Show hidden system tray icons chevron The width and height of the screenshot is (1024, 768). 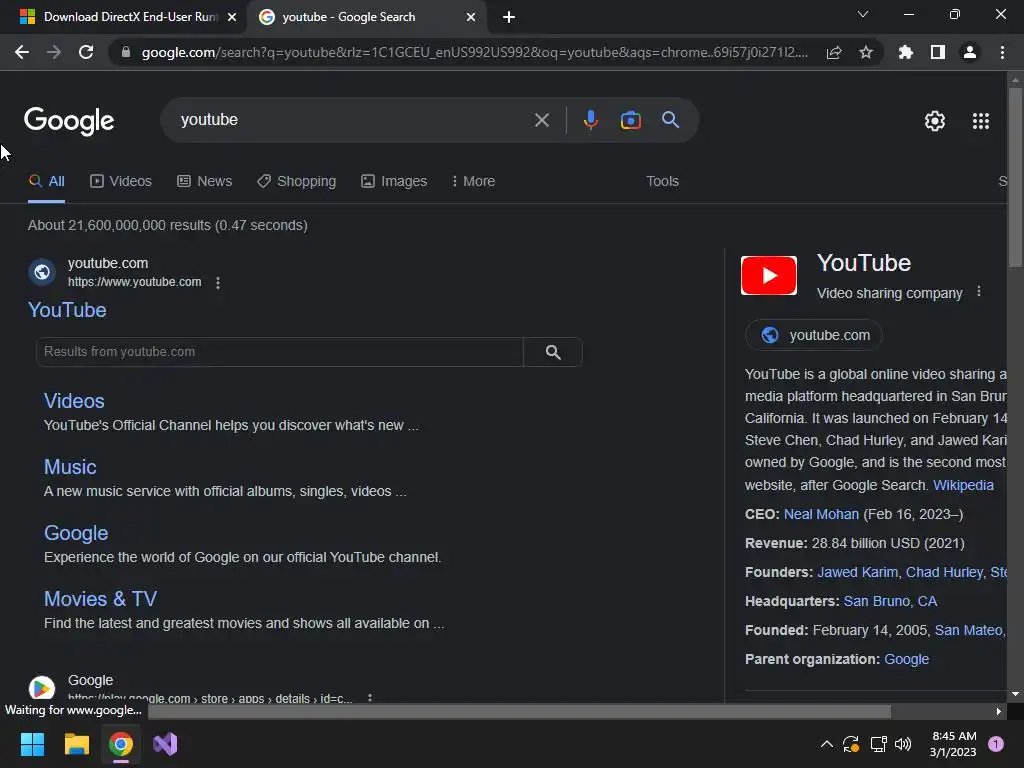point(826,744)
